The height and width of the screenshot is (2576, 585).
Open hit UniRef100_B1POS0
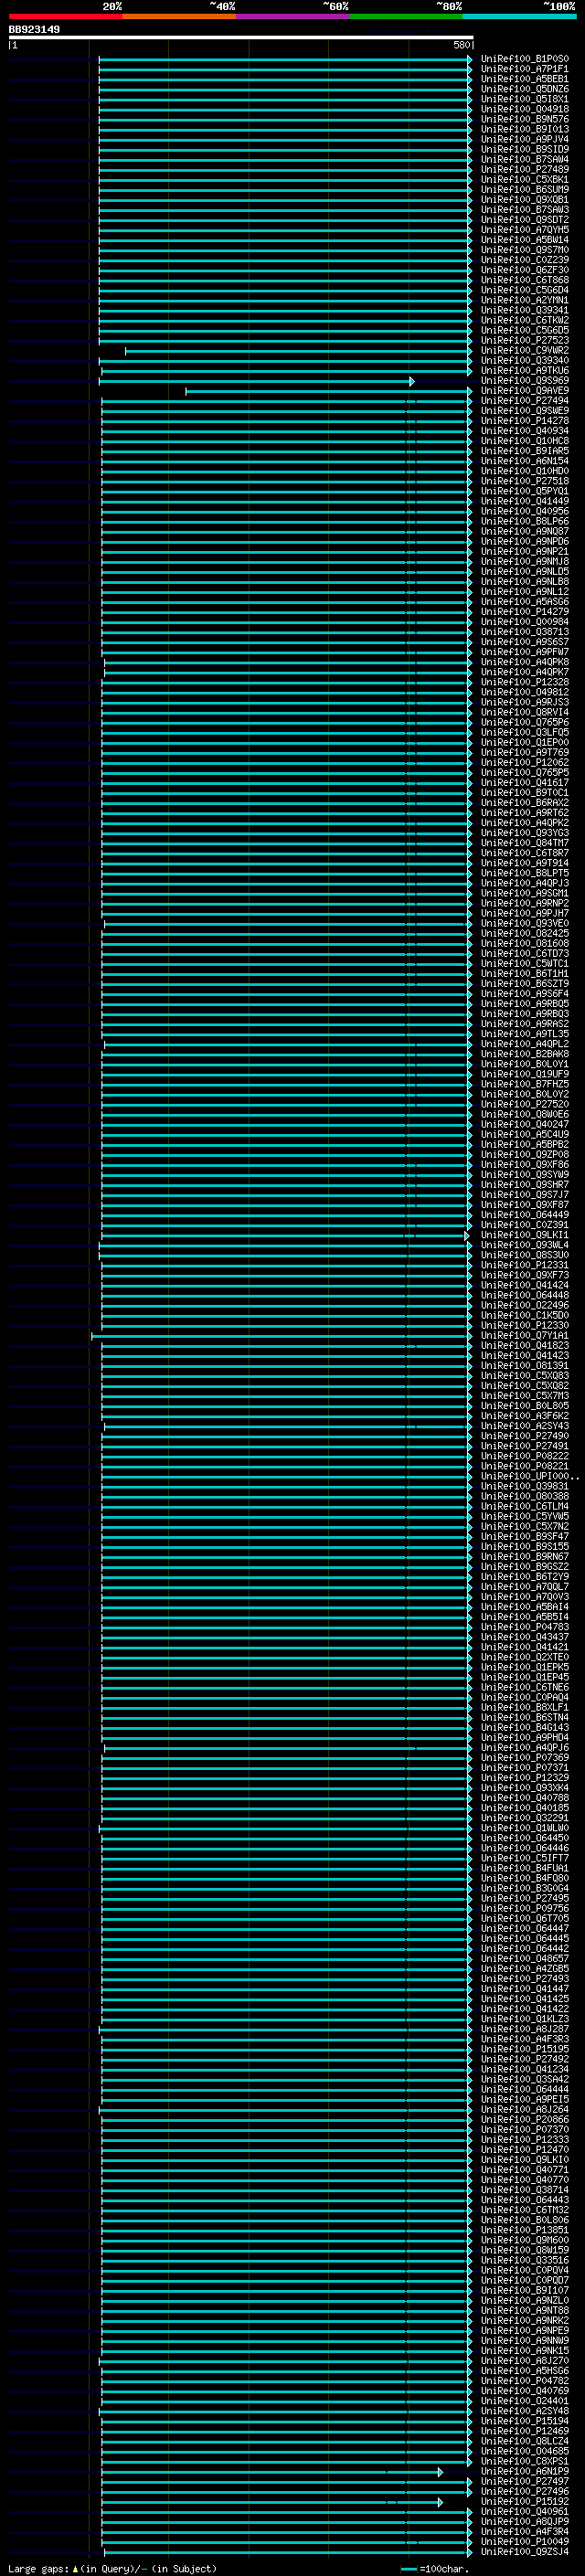click(x=524, y=59)
